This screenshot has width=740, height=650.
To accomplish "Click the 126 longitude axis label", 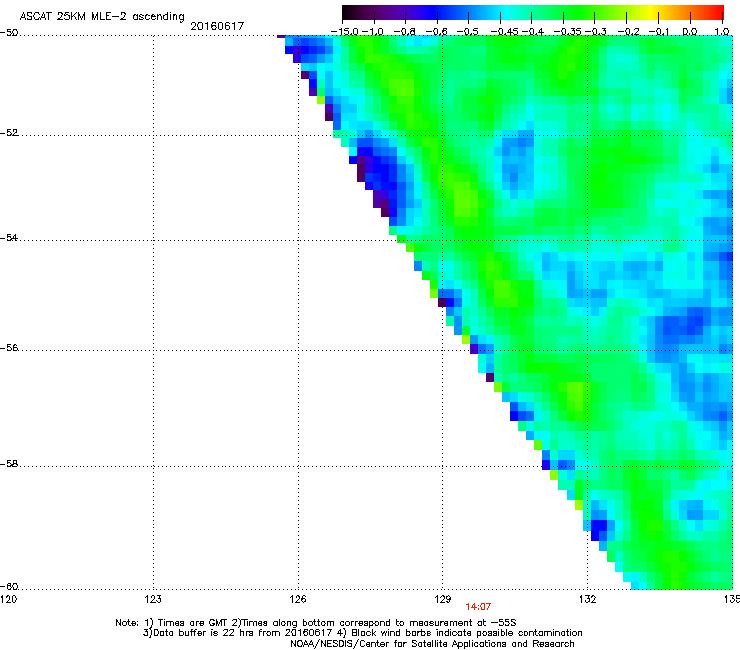I will (x=298, y=599).
